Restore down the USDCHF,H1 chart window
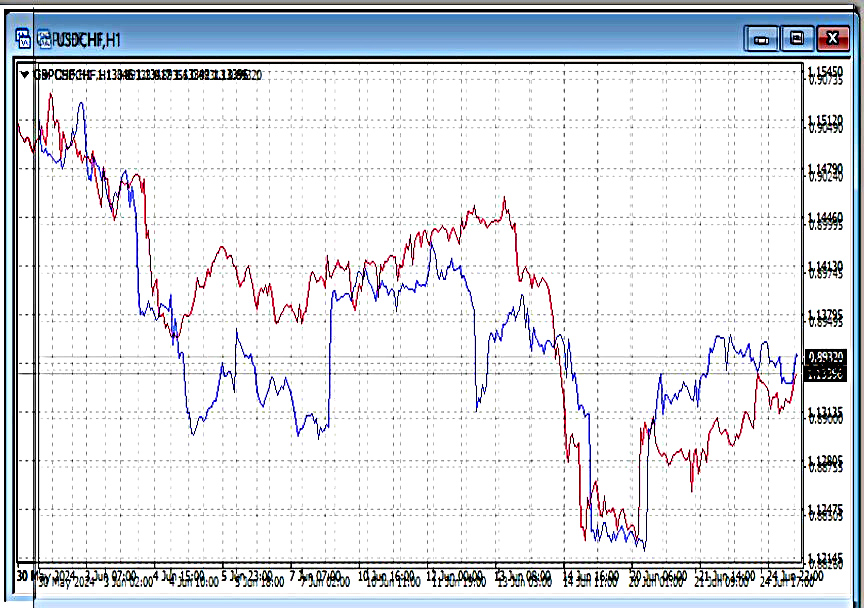864x608 pixels. (797, 39)
